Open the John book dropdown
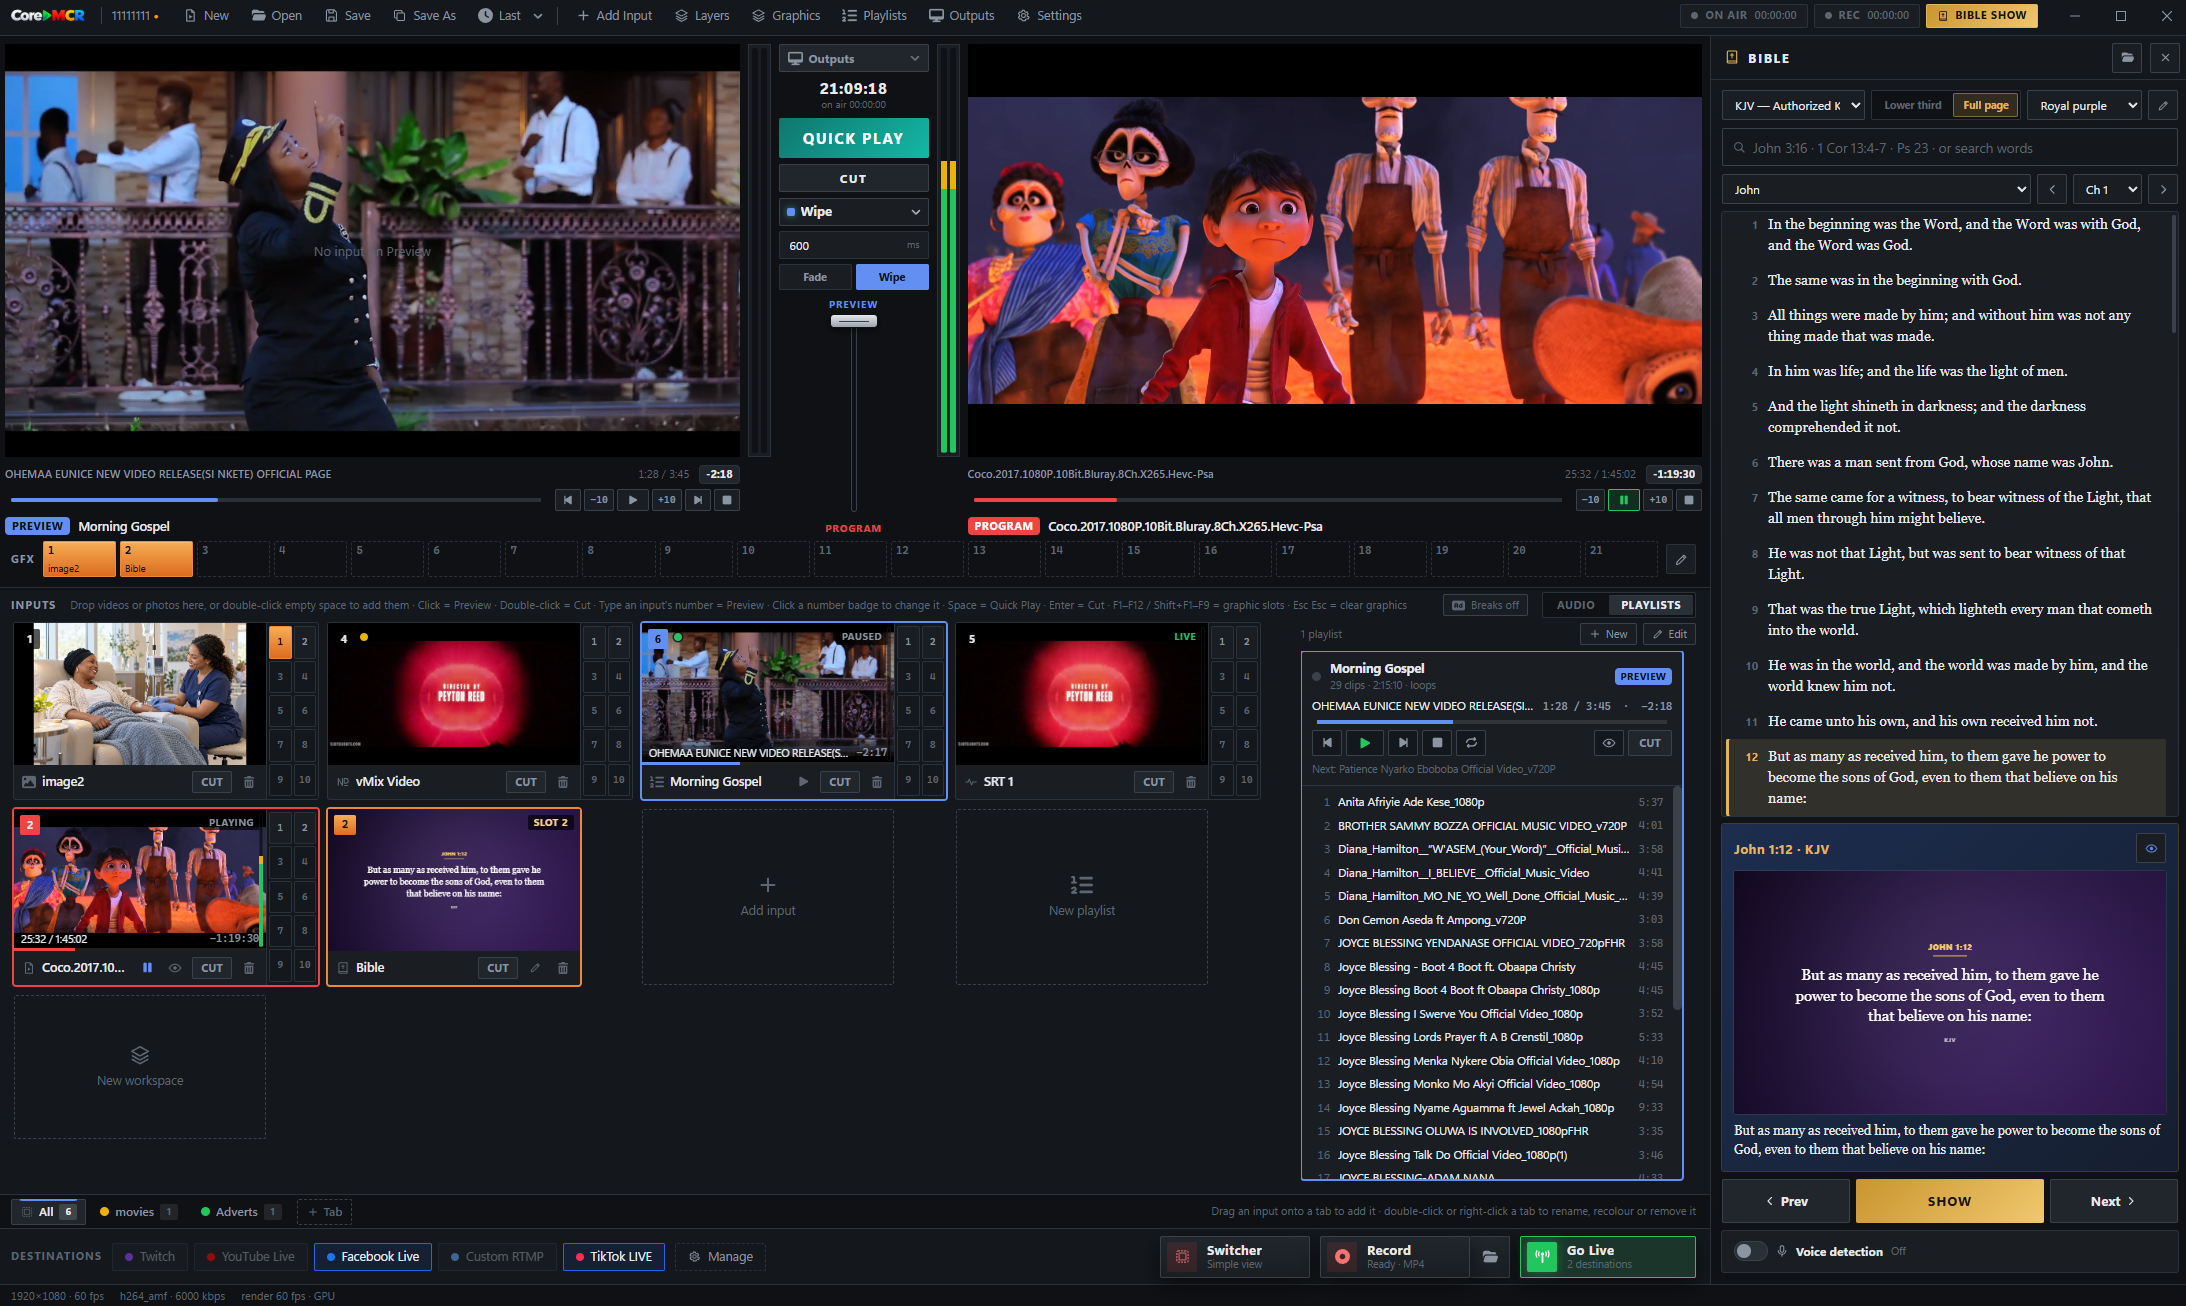The image size is (2186, 1306). 1876,189
